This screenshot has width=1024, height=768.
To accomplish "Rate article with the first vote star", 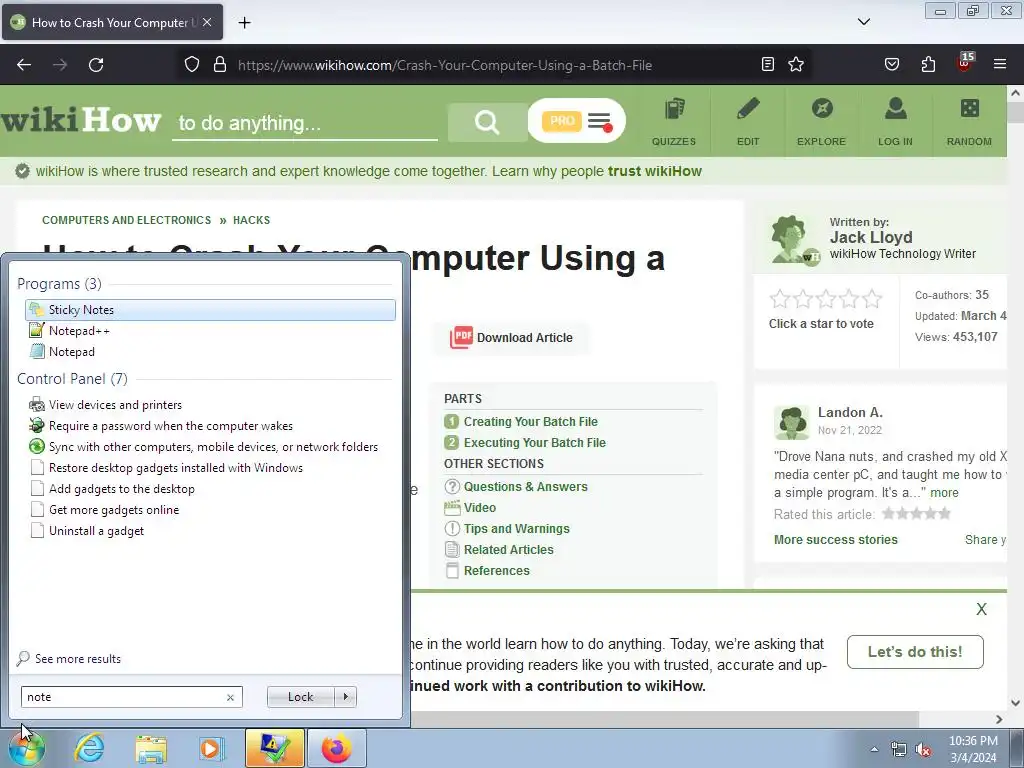I will (780, 299).
